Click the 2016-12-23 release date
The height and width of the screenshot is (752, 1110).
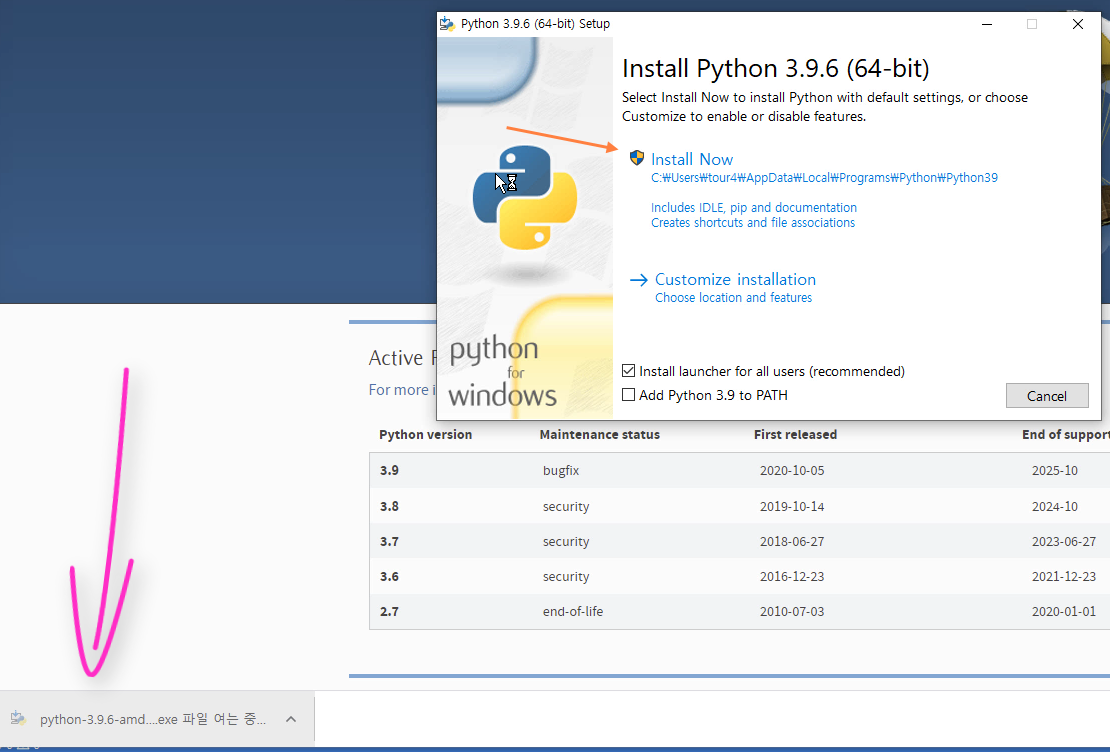(x=792, y=576)
